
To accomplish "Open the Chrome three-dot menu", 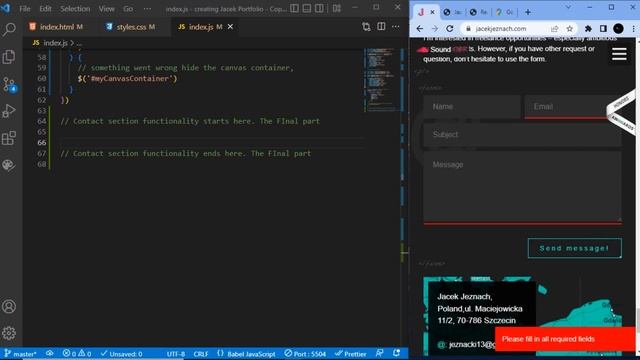I will click(633, 29).
